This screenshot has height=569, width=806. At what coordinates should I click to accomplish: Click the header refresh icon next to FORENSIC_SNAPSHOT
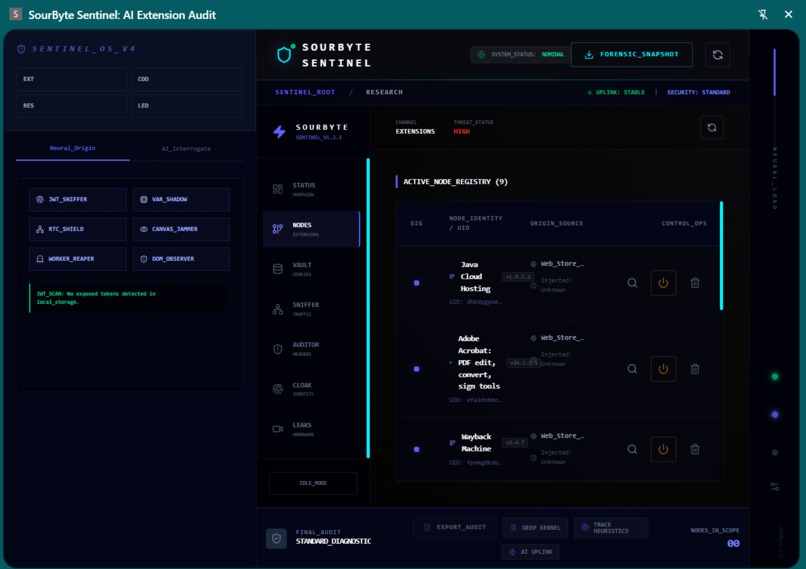[718, 54]
